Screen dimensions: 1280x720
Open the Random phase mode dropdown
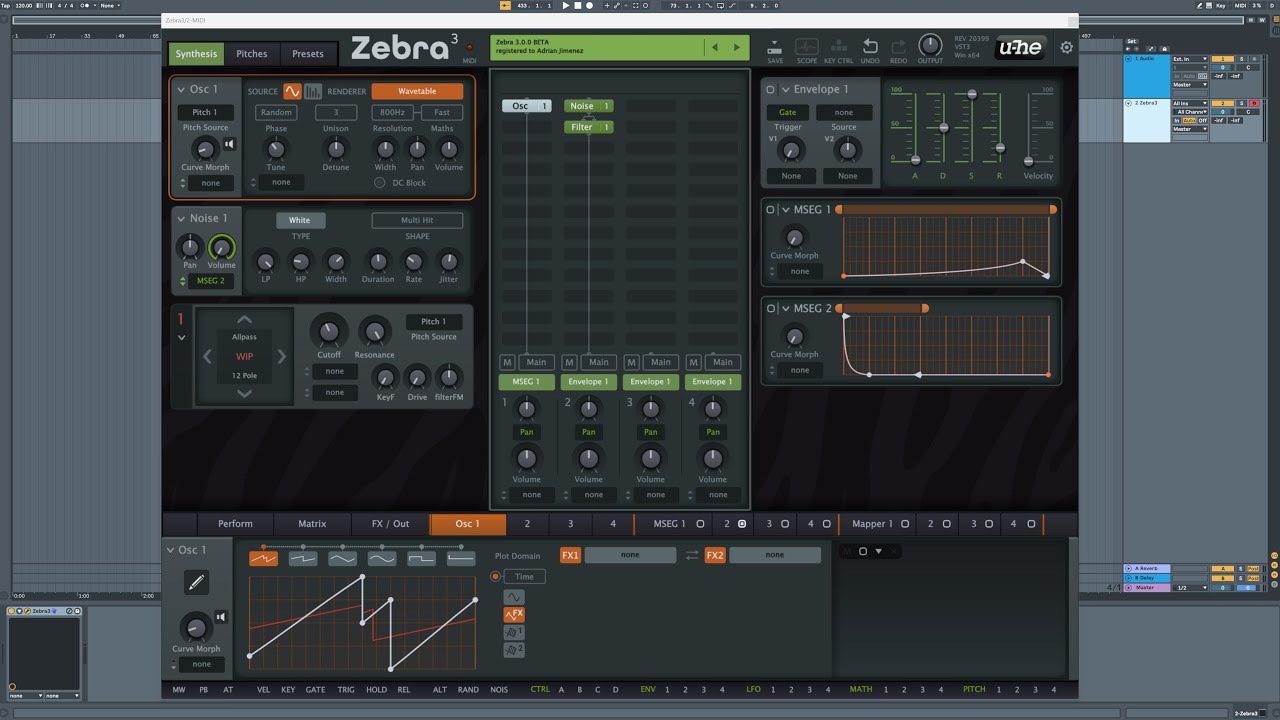point(276,113)
